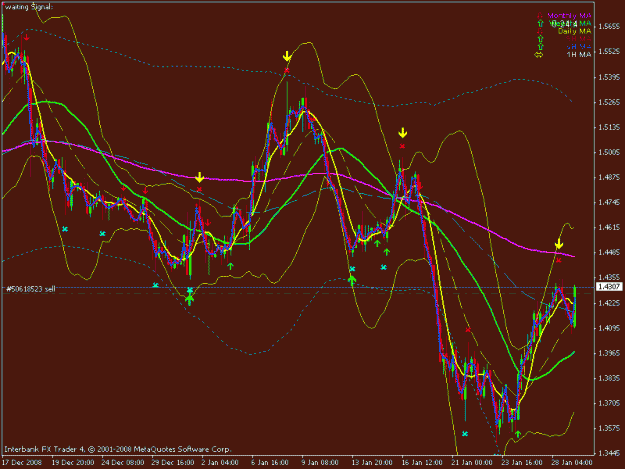Click the red cross under the 16 Jan yellow arrow

(x=402, y=146)
